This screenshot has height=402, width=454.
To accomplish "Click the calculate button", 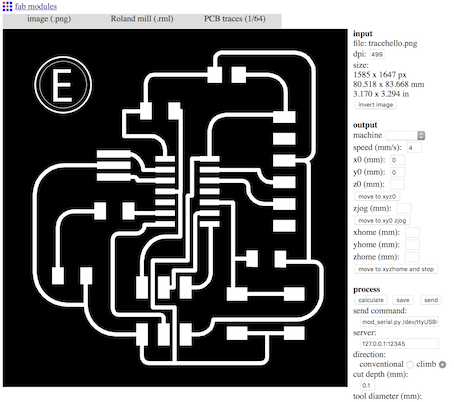I will tap(371, 300).
